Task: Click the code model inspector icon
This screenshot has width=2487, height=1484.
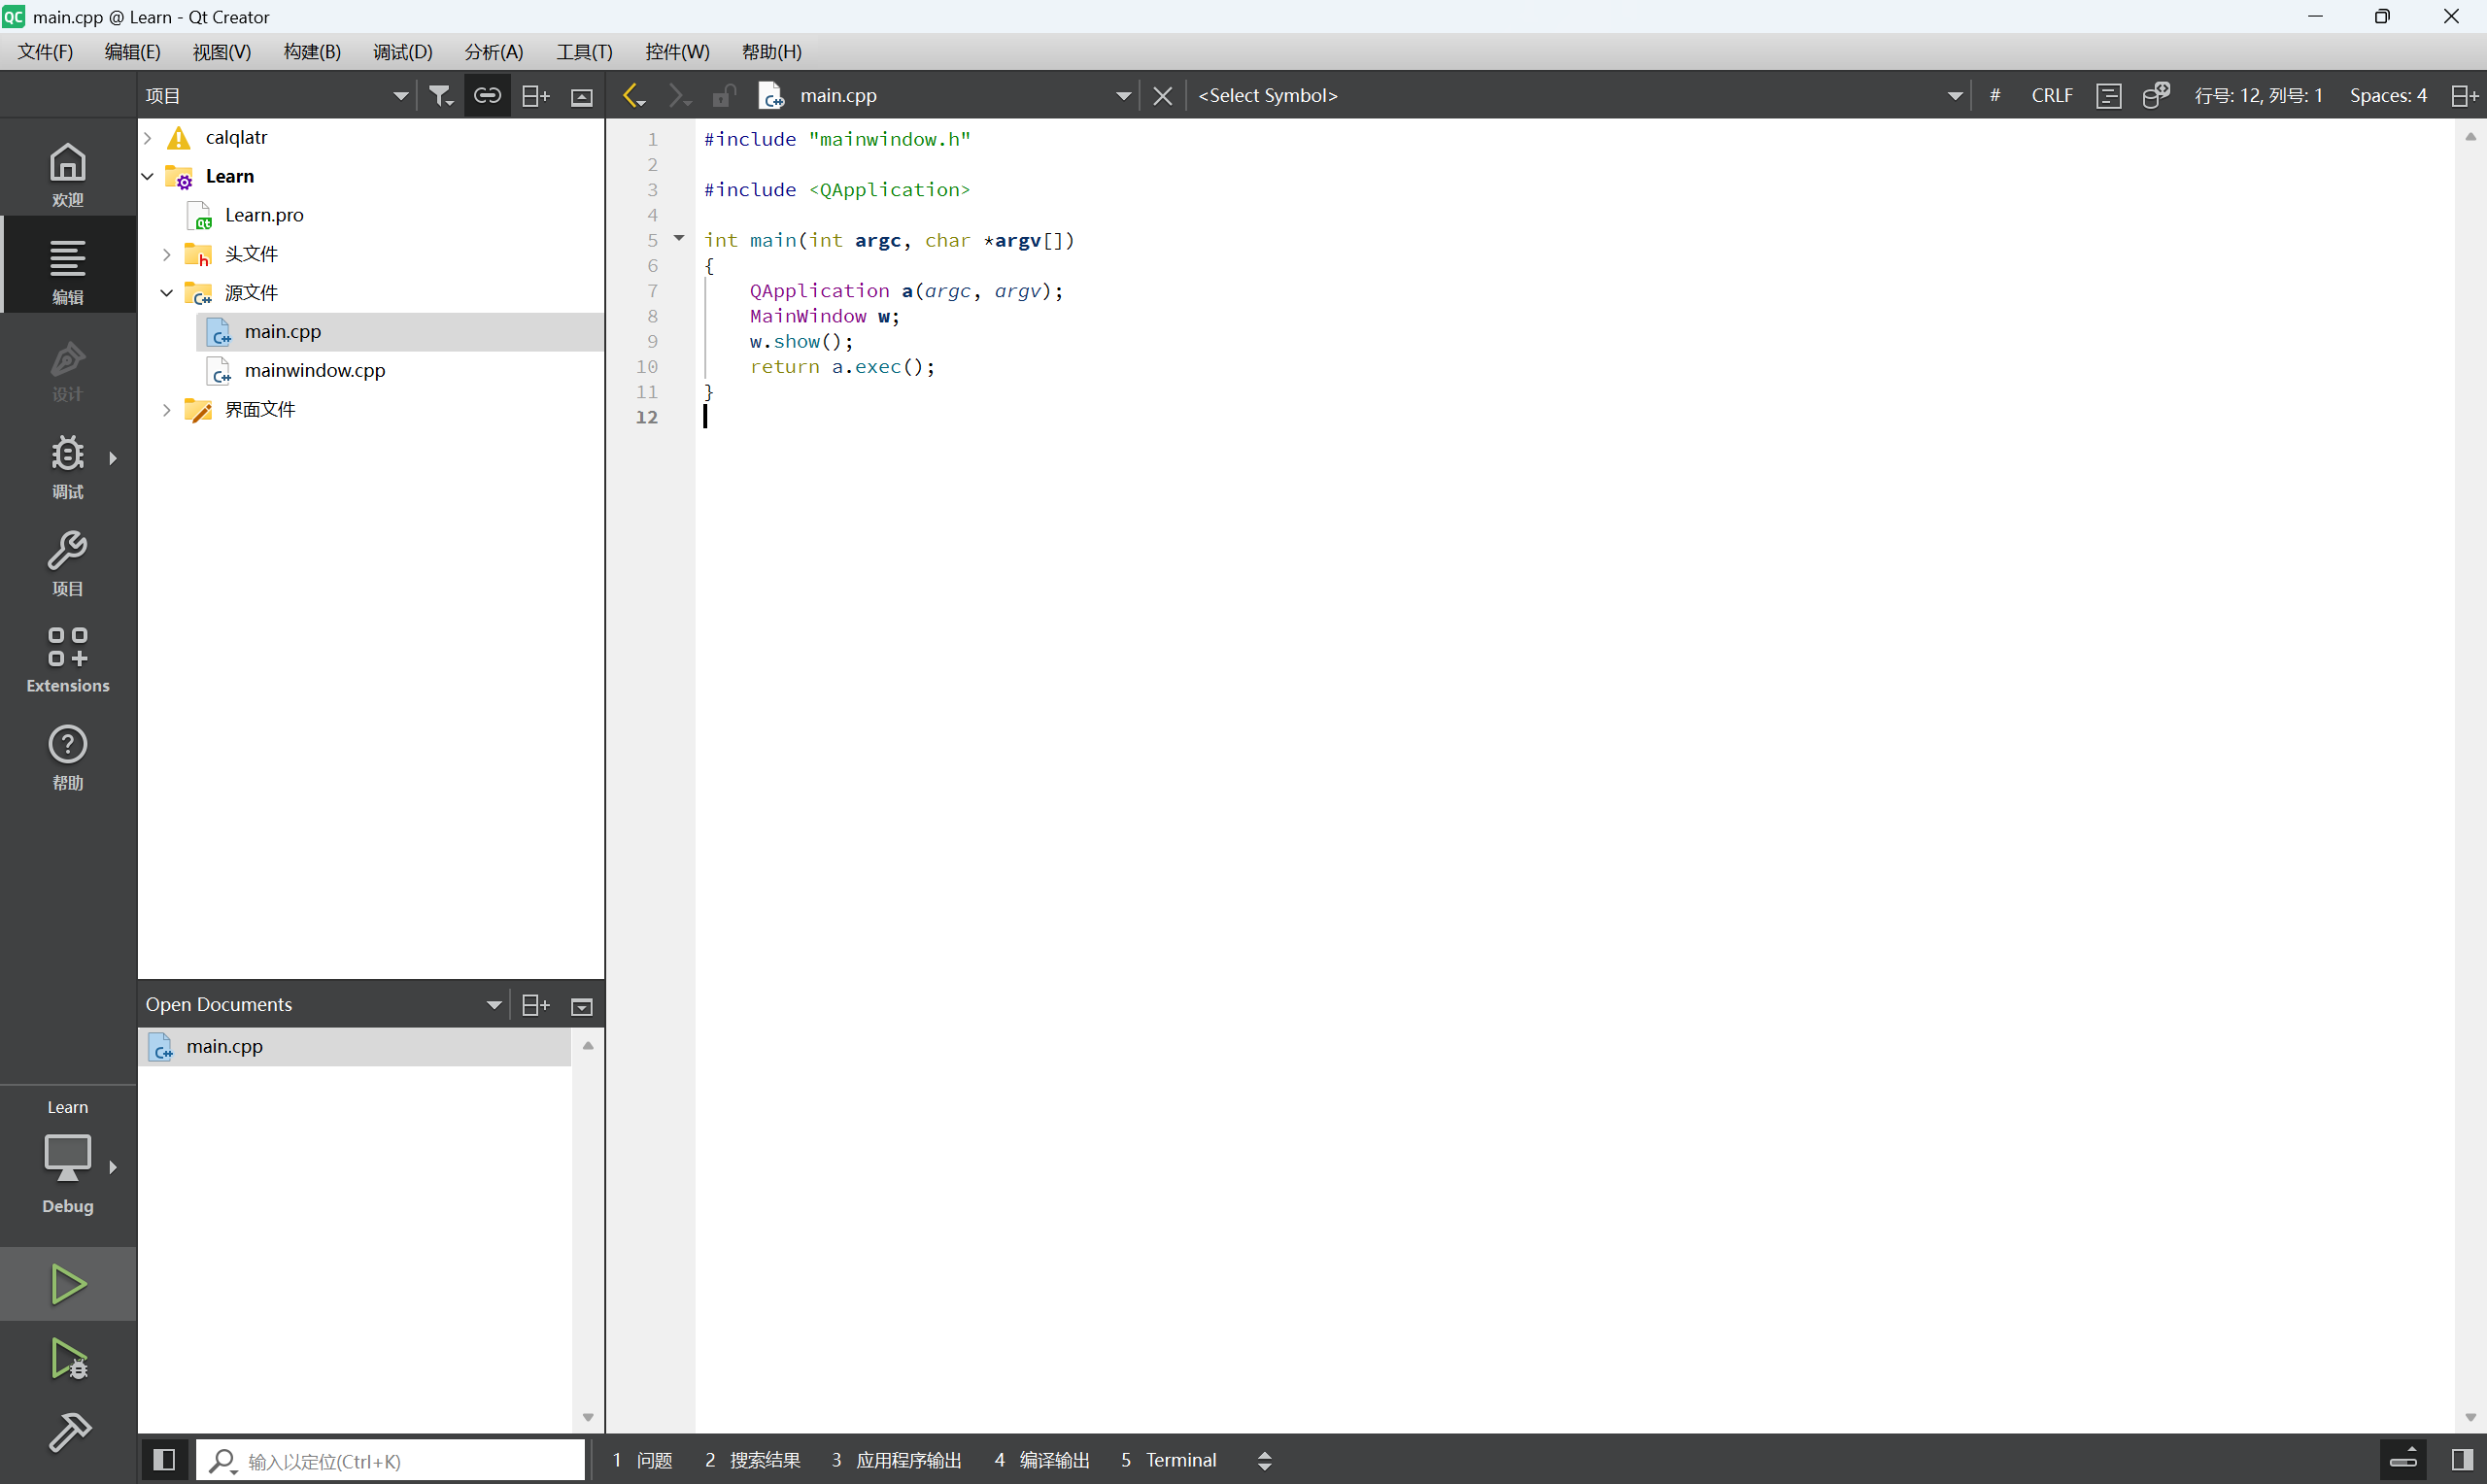Action: click(2157, 95)
